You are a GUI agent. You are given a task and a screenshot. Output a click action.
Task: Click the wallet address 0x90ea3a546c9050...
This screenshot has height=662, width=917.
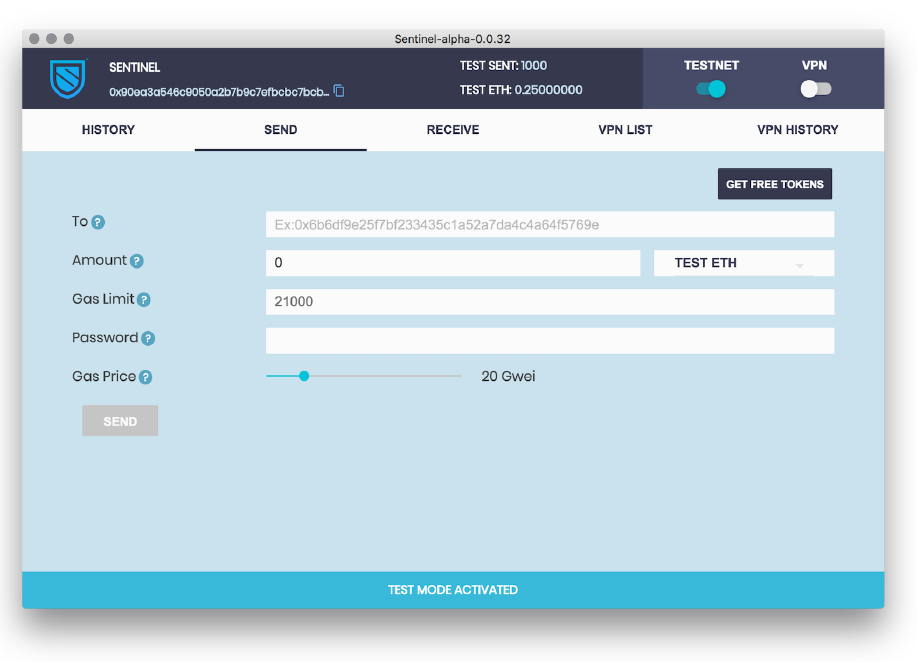(219, 92)
